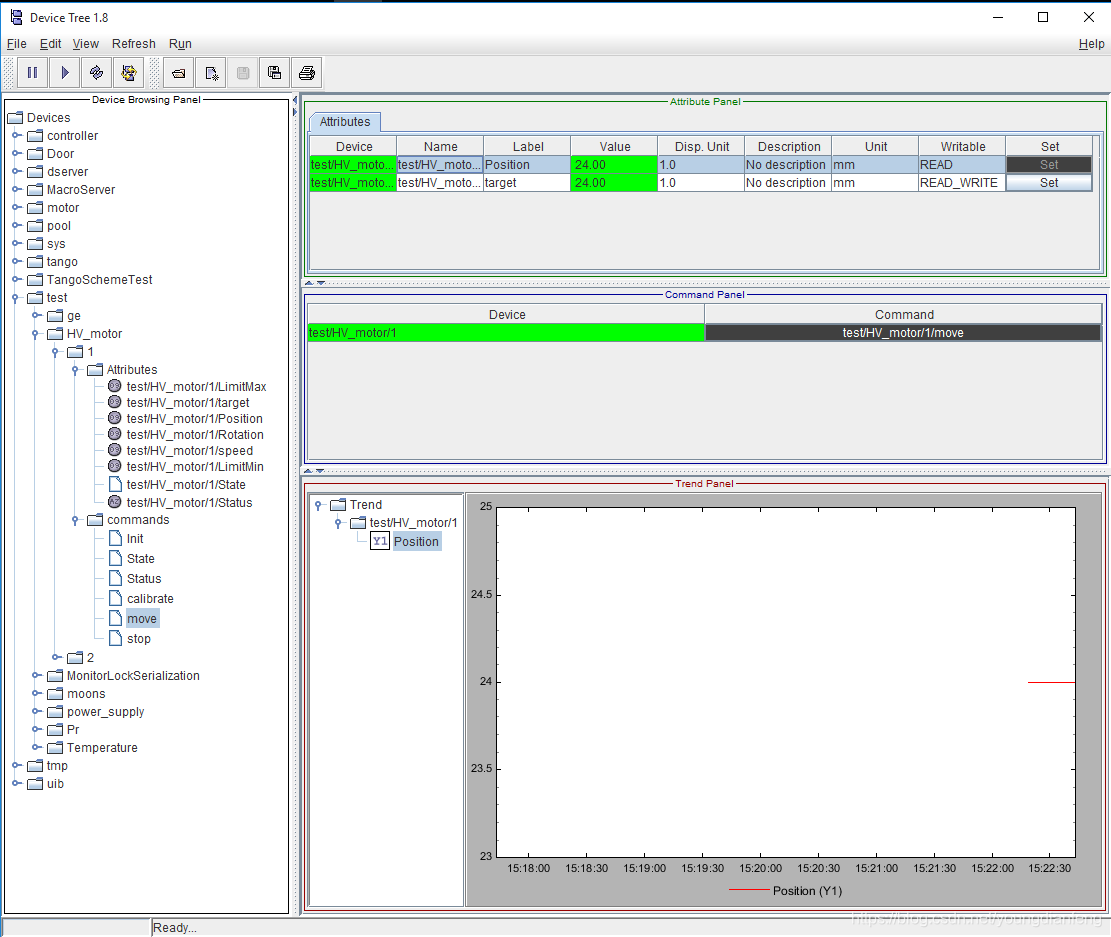This screenshot has height=937, width=1111.
Task: Collapse the Trend node in Trend Panel
Action: (x=319, y=505)
